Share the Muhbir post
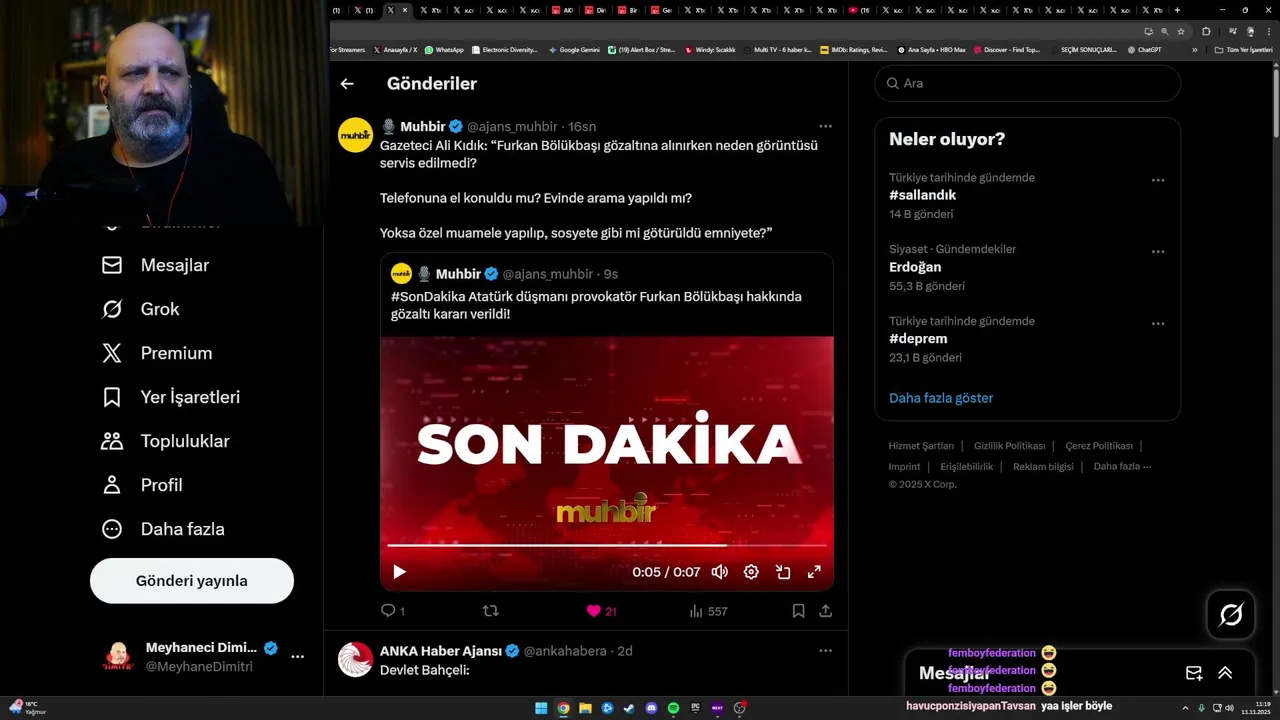Image resolution: width=1280 pixels, height=720 pixels. pos(825,610)
